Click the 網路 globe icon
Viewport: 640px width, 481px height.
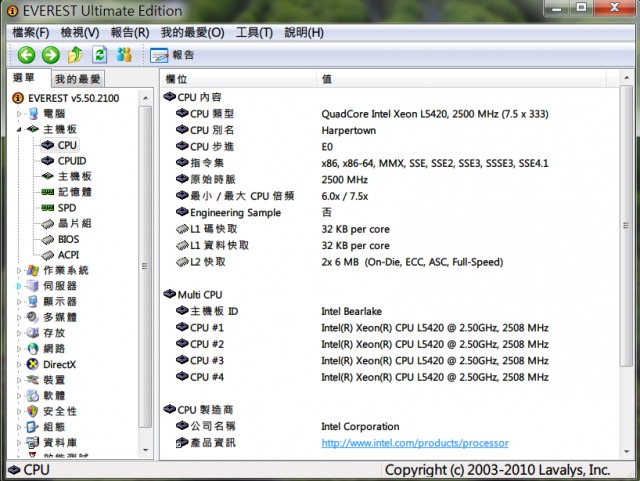(x=33, y=349)
